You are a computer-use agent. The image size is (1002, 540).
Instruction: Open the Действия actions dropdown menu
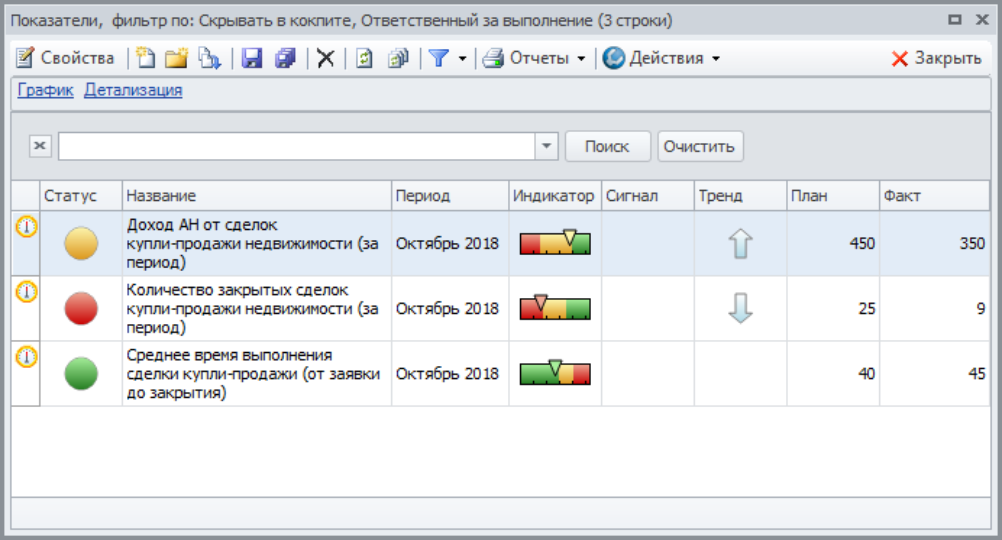click(x=662, y=58)
